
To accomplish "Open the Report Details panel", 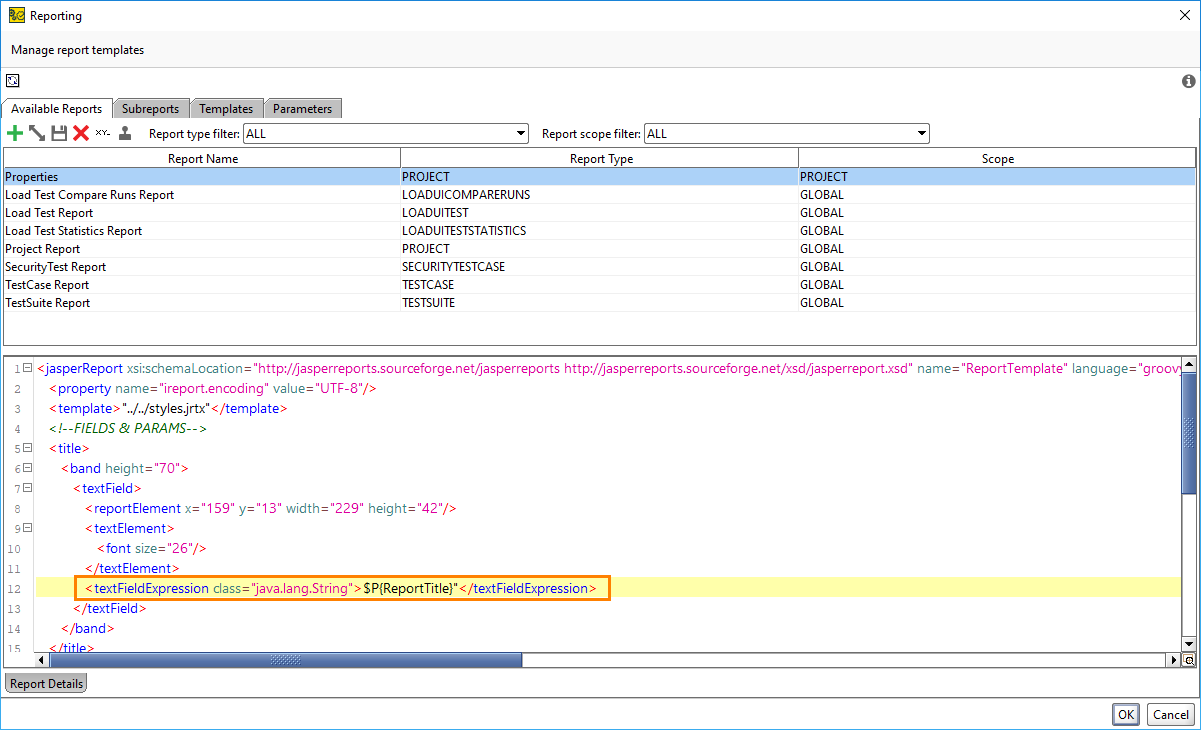I will point(45,683).
